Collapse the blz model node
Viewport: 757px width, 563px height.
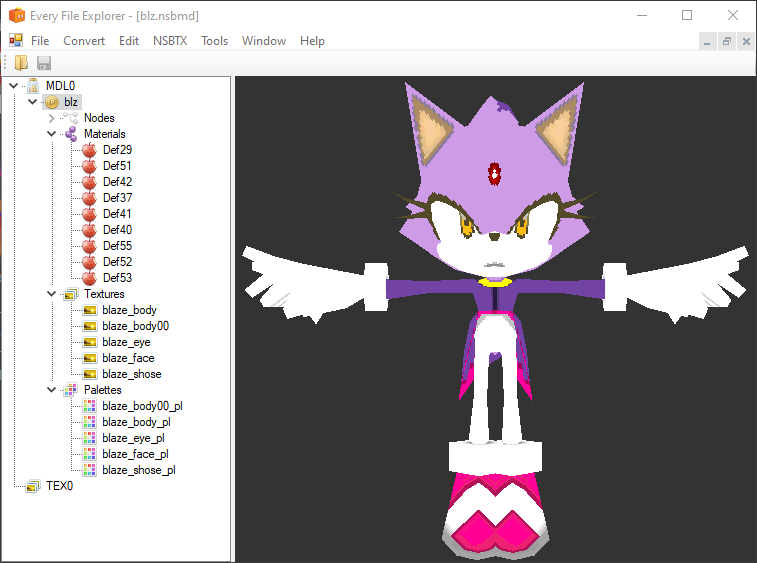pyautogui.click(x=32, y=102)
